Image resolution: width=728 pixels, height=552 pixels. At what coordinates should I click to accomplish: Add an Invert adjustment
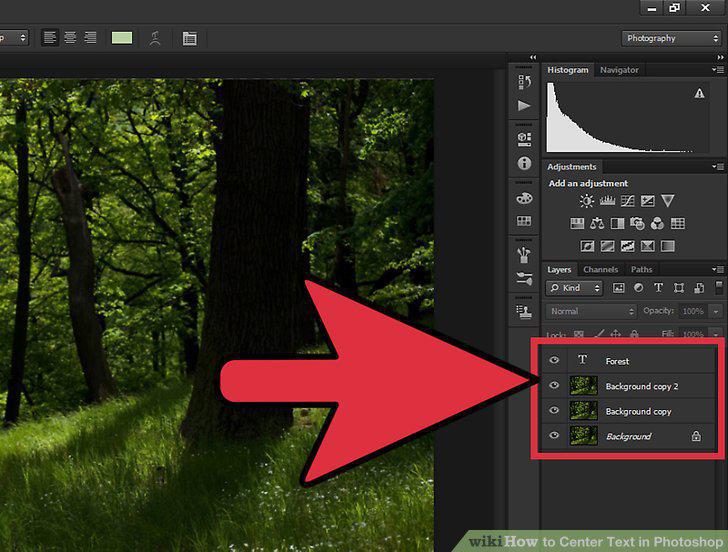coord(587,246)
